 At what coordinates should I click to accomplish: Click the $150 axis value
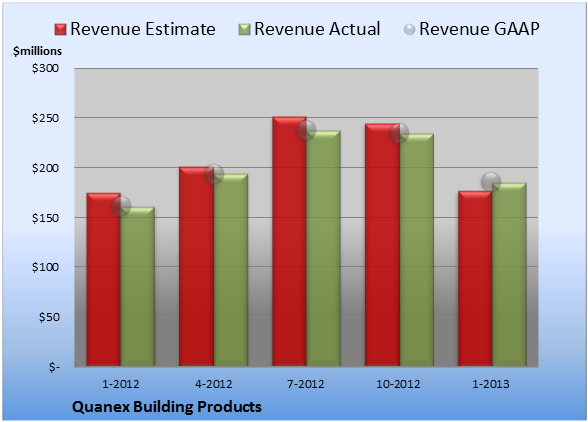(45, 218)
